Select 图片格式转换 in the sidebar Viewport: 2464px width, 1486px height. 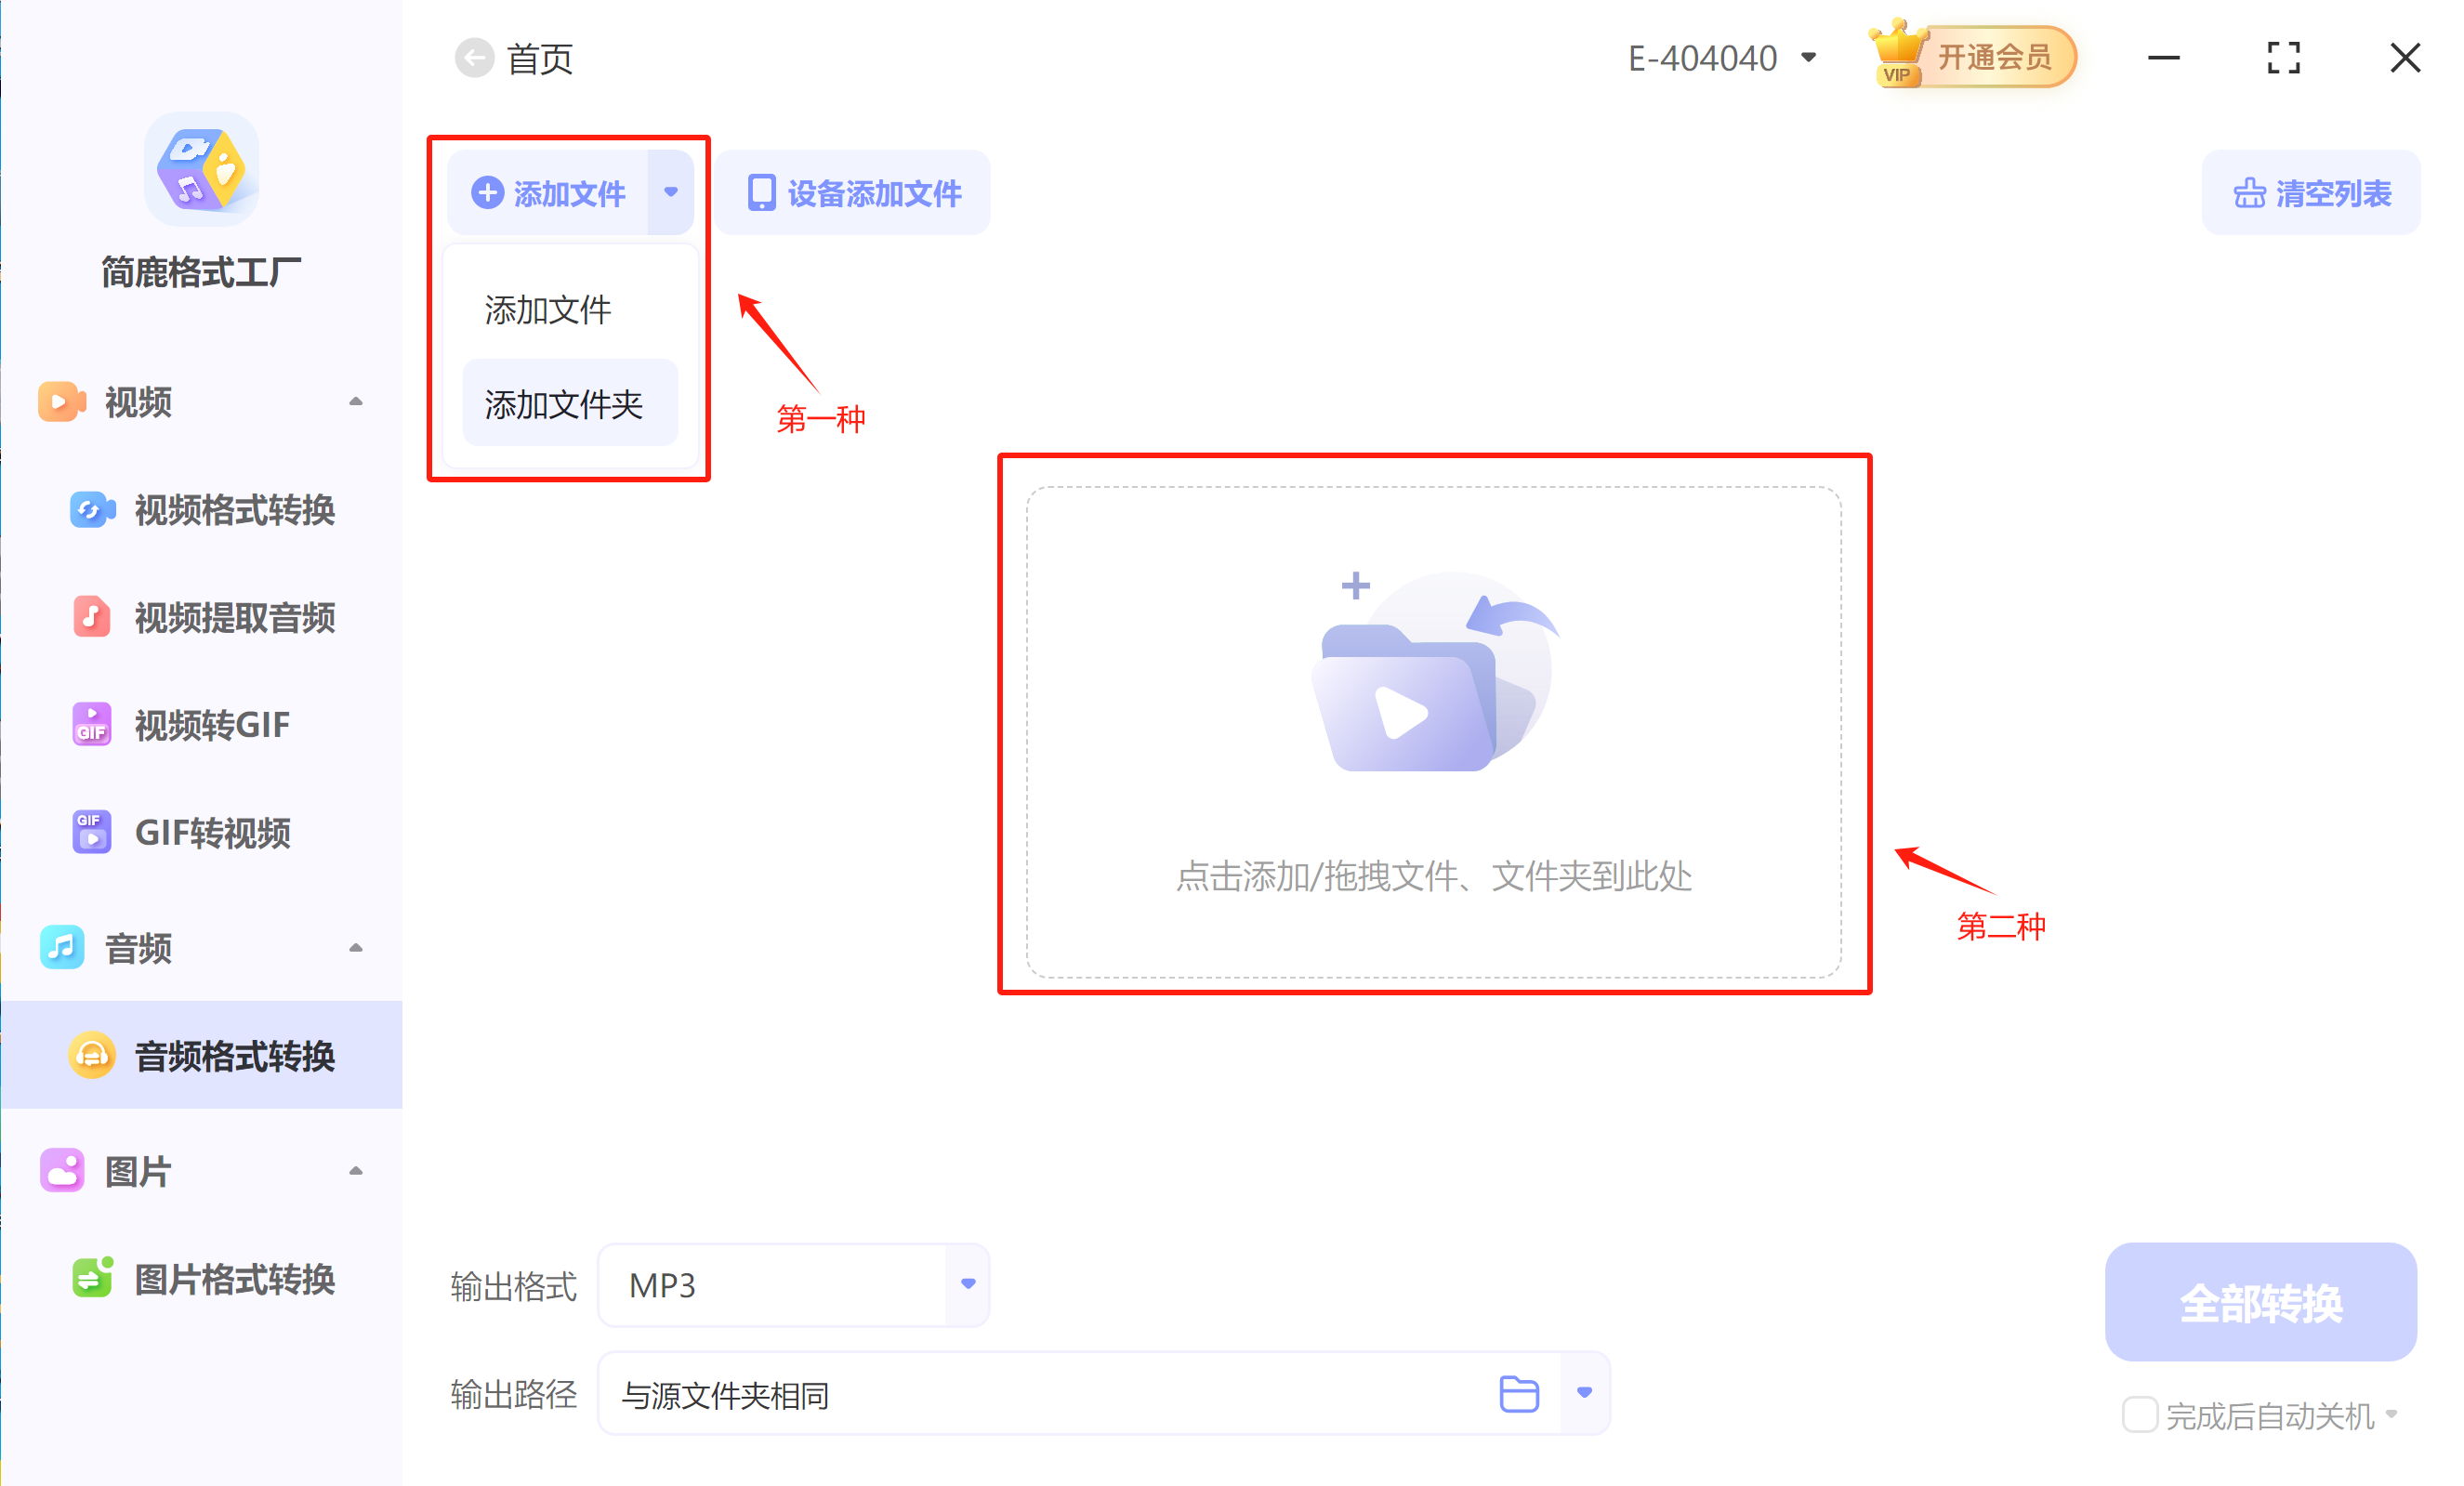pos(233,1279)
